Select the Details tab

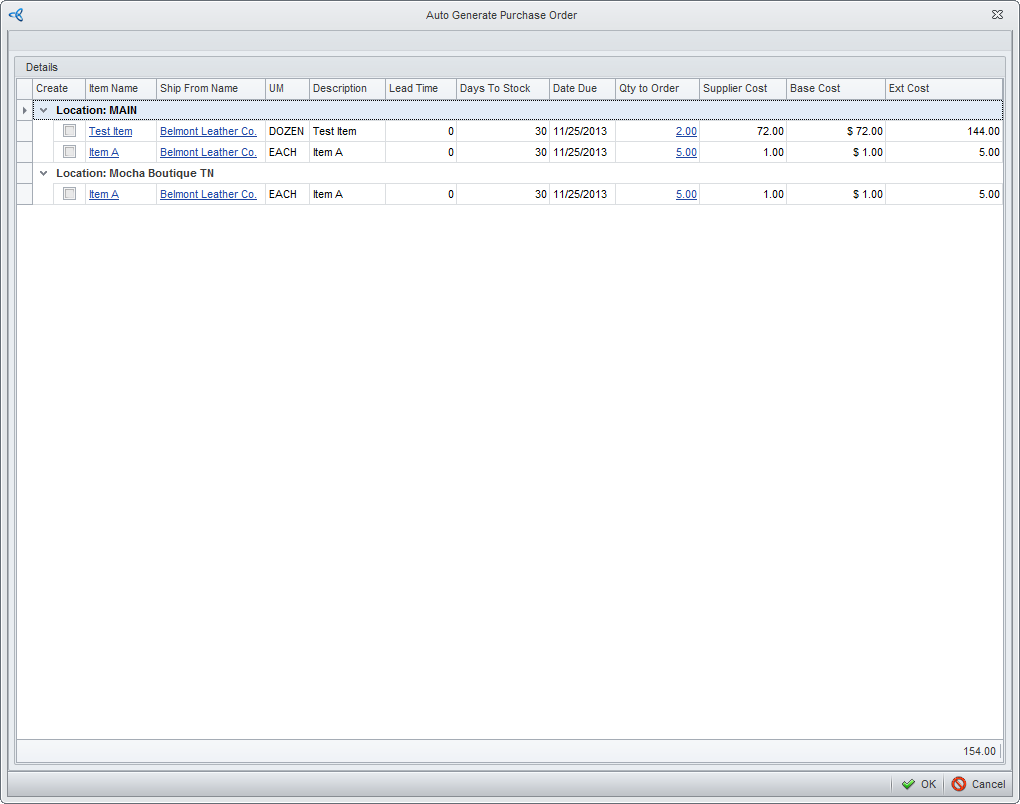click(x=42, y=67)
